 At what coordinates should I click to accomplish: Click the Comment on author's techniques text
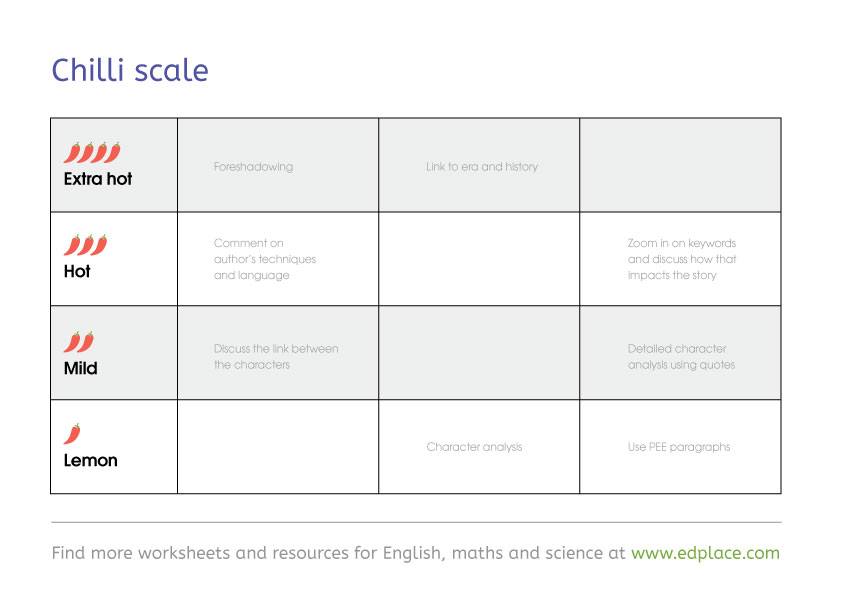click(265, 259)
